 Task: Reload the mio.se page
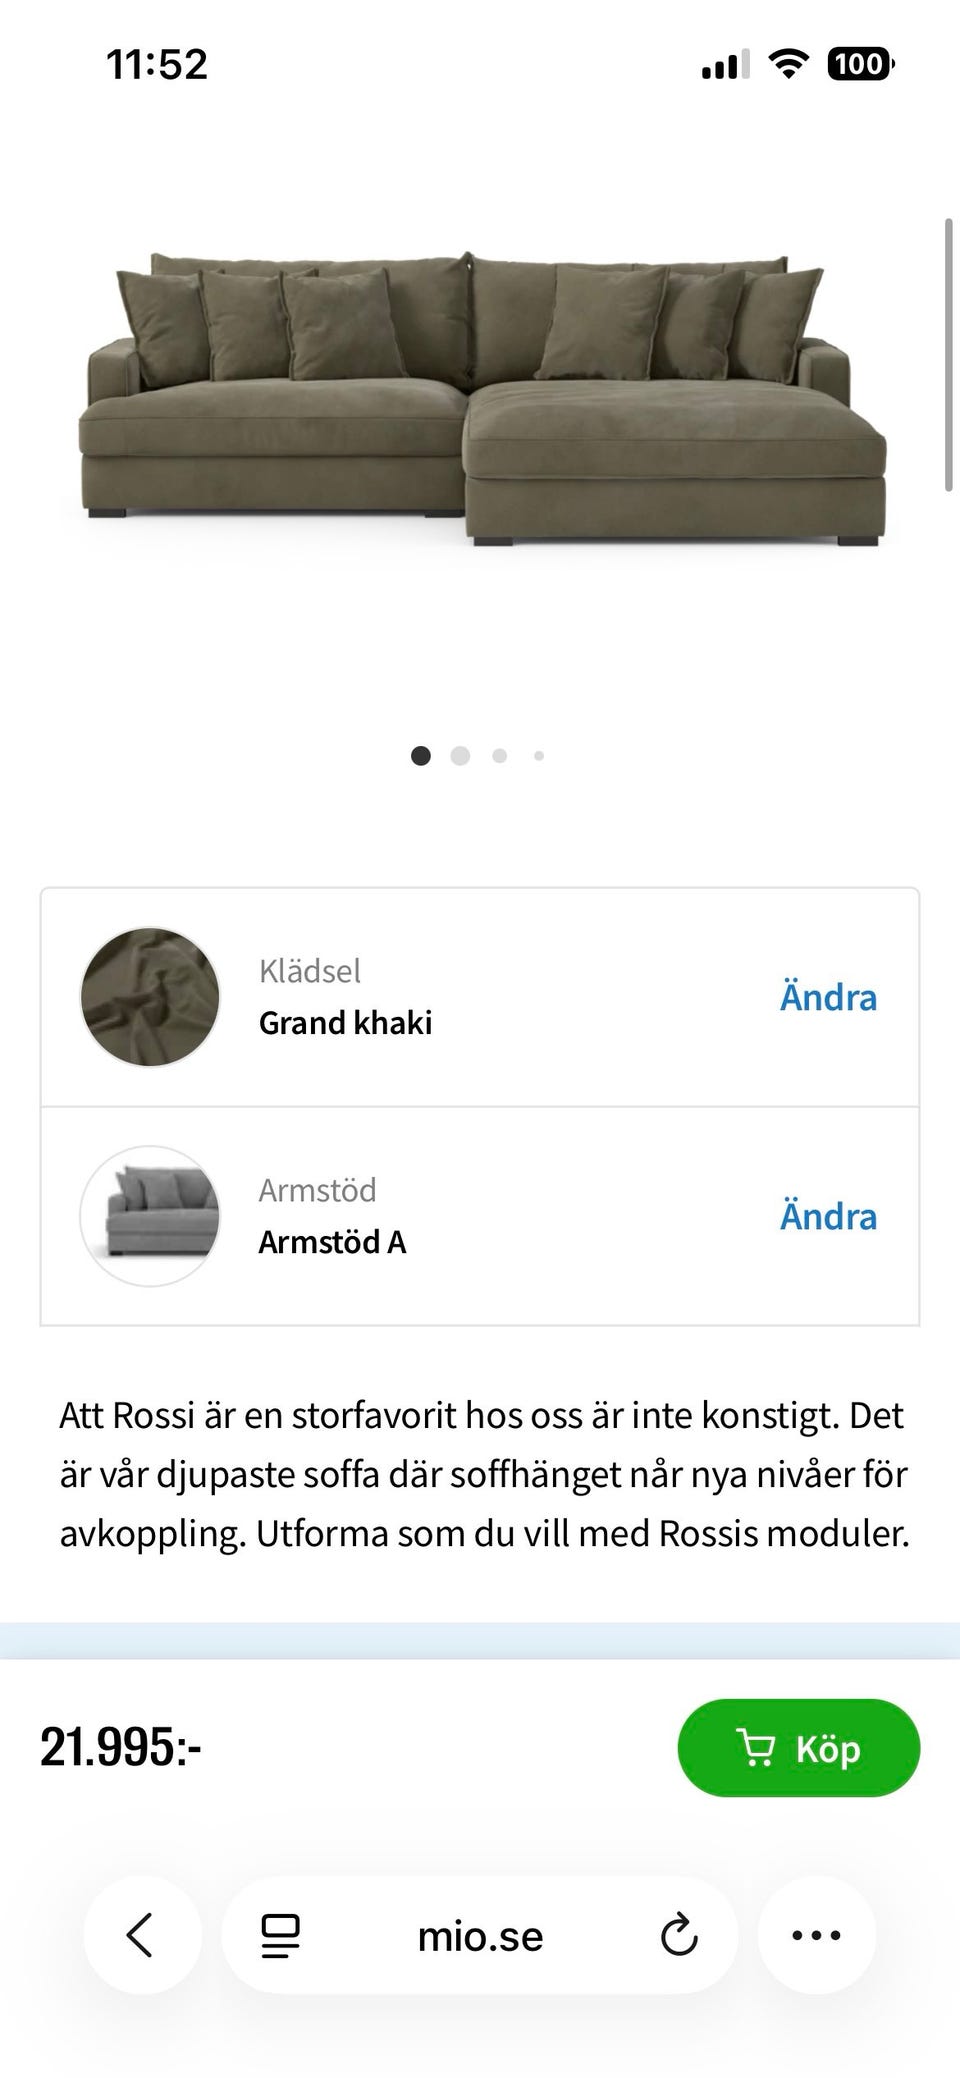click(x=679, y=1935)
